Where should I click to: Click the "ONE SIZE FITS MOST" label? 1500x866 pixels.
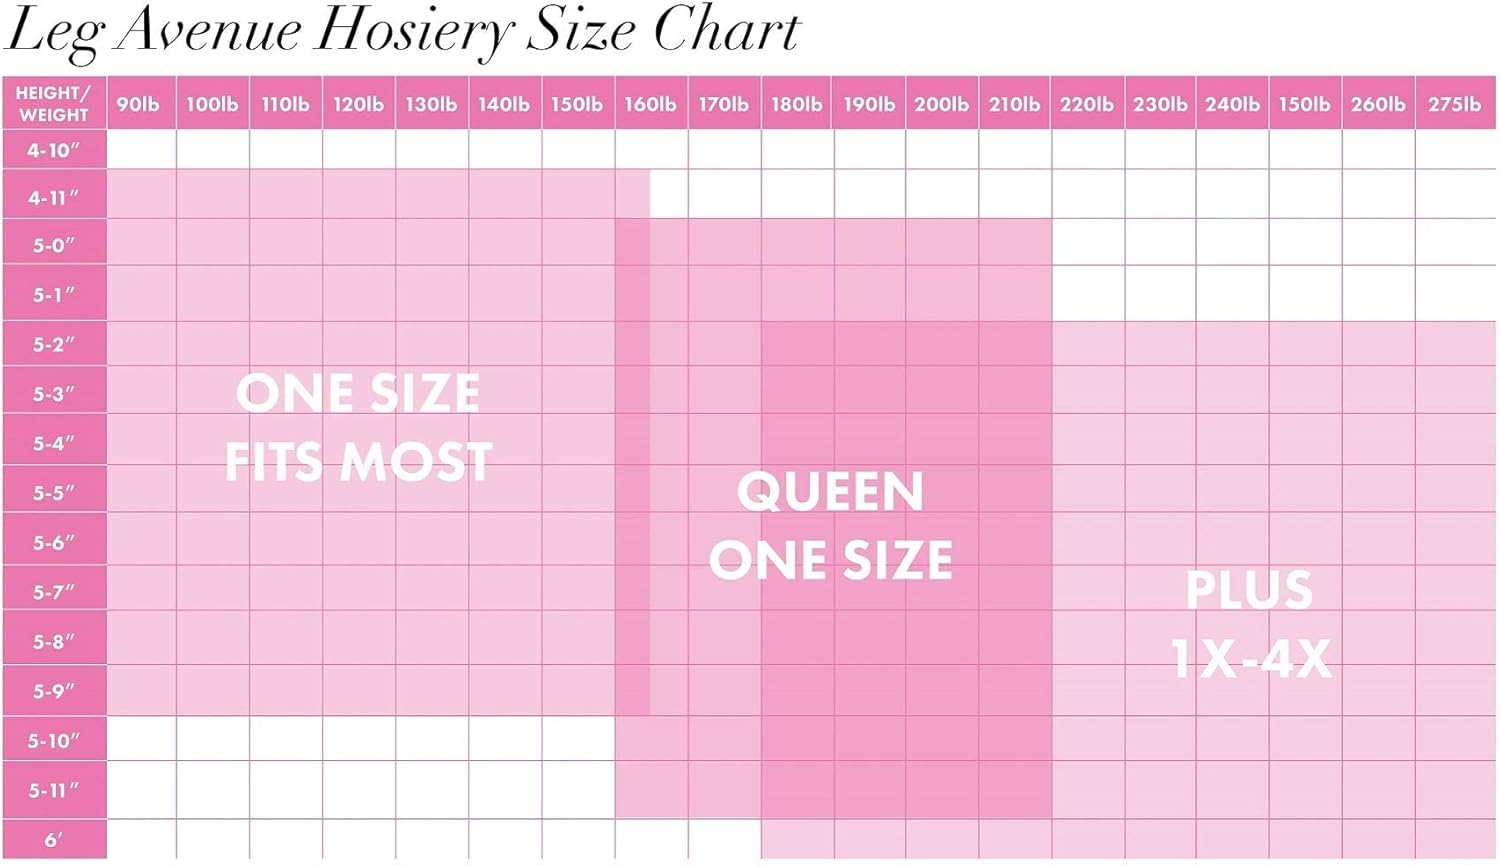358,427
